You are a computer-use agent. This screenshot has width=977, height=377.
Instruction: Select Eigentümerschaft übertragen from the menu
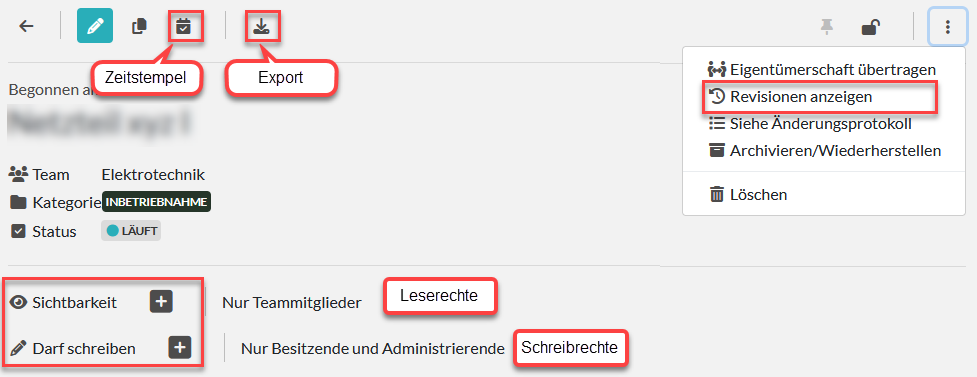coord(822,69)
